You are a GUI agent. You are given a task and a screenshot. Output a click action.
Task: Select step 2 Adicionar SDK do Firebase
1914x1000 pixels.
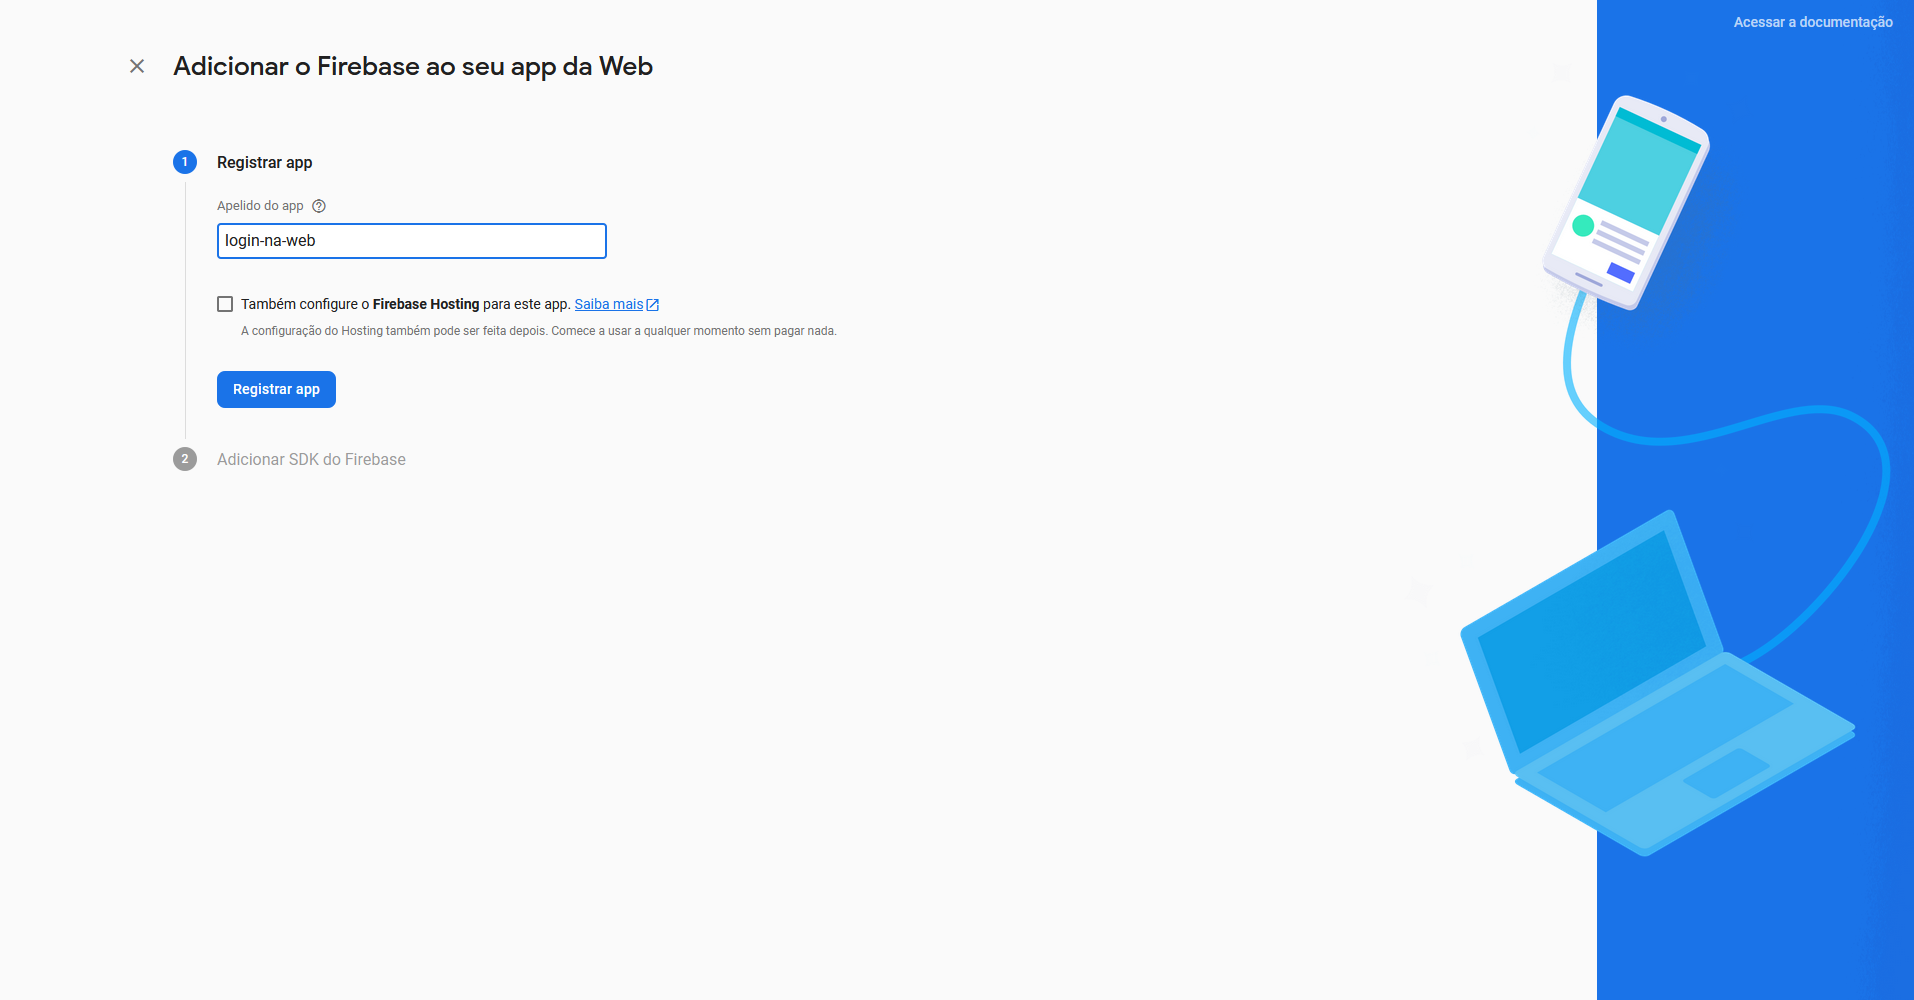(x=311, y=459)
